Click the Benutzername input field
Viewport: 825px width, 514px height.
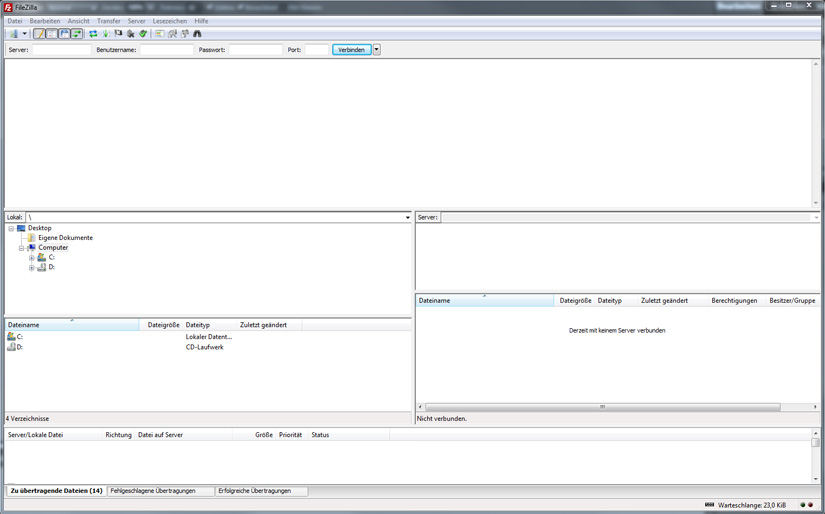coord(167,50)
